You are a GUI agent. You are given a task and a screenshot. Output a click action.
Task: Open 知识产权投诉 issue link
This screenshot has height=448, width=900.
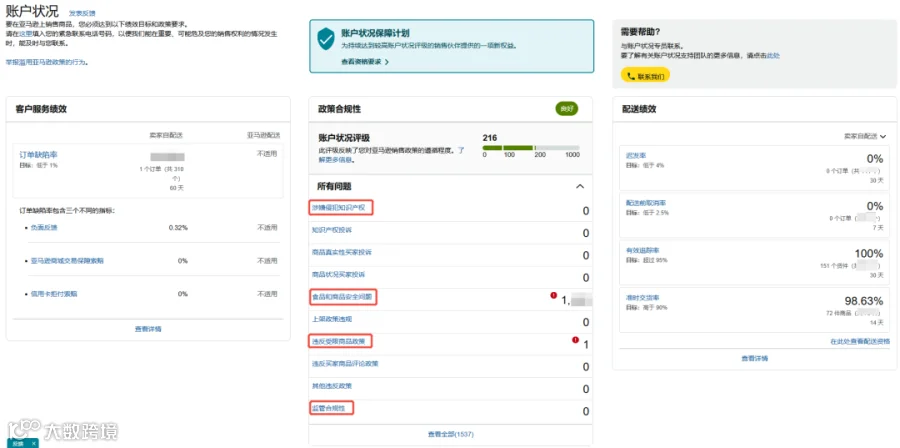(331, 230)
